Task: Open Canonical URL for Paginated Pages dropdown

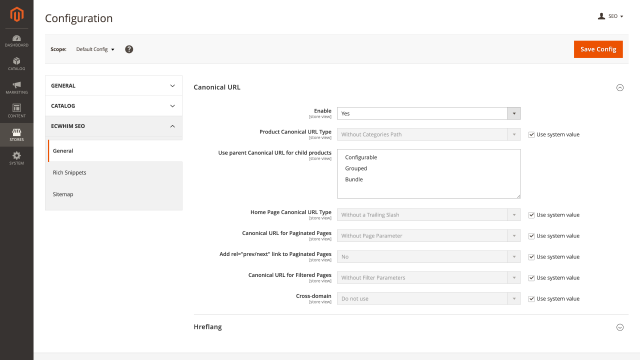Action: point(429,236)
